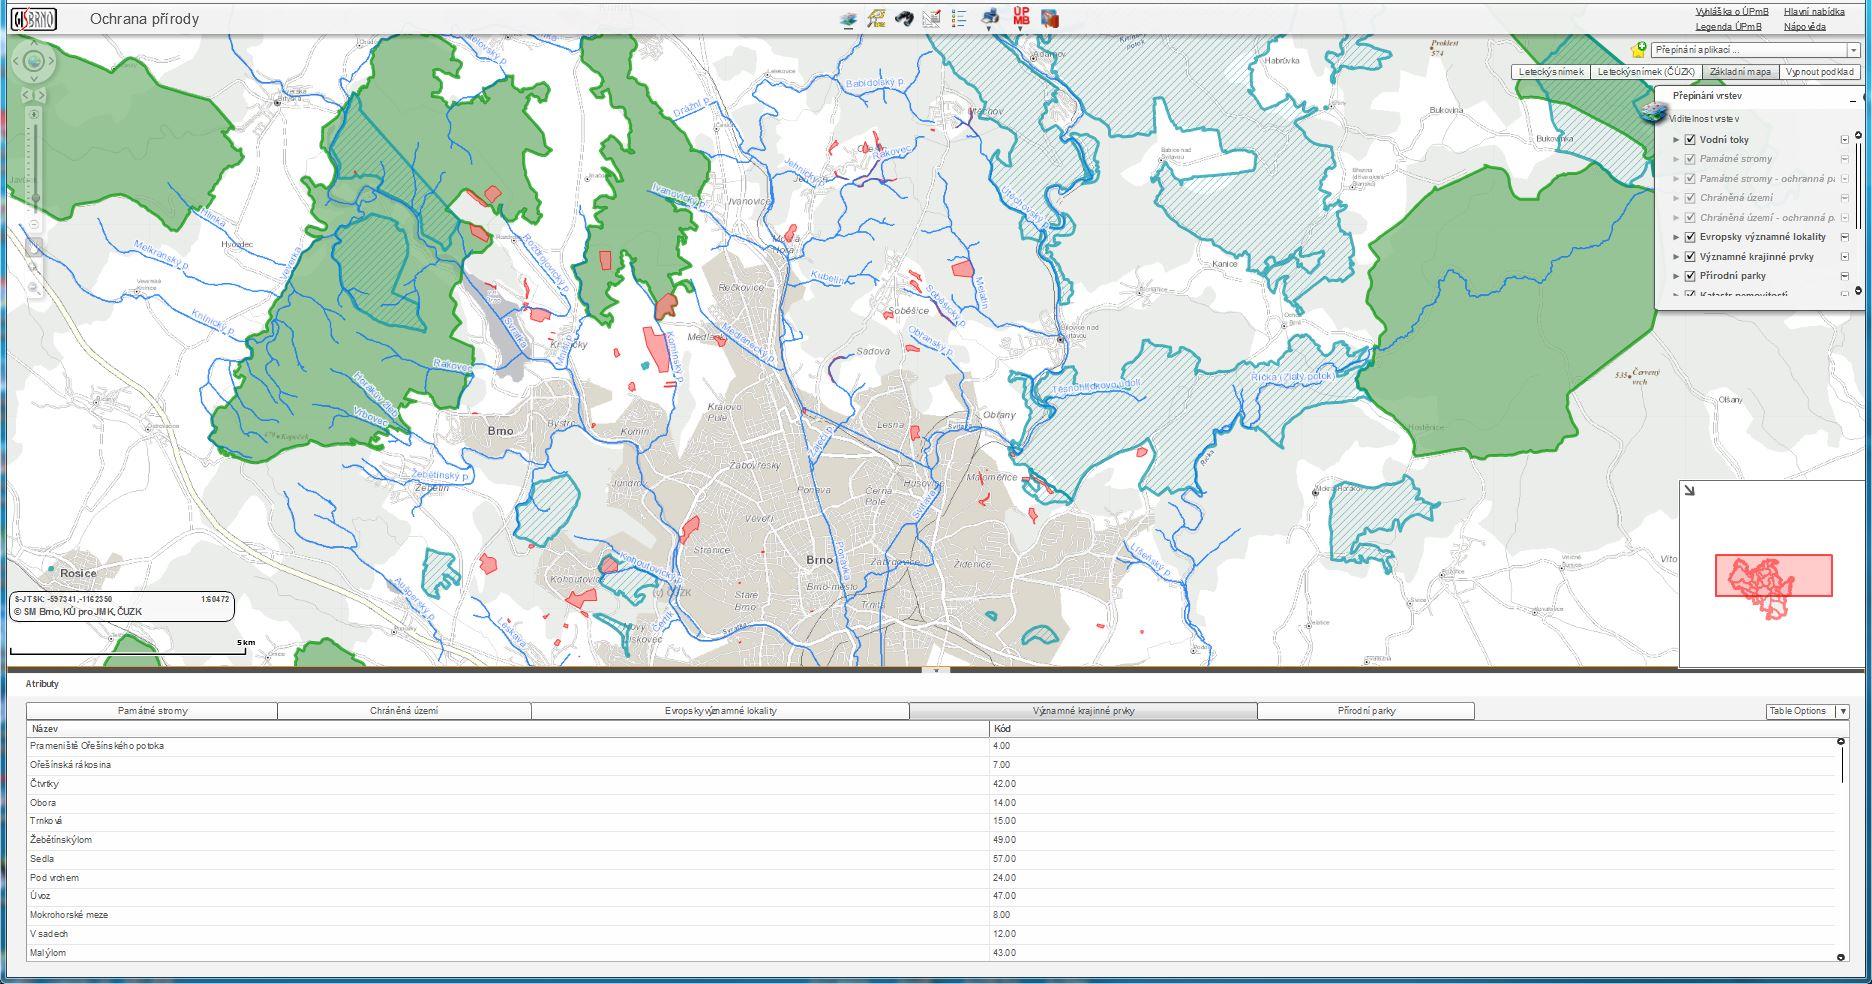The image size is (1872, 984).
Task: Zoom in with plus button
Action: pyautogui.click(x=34, y=116)
